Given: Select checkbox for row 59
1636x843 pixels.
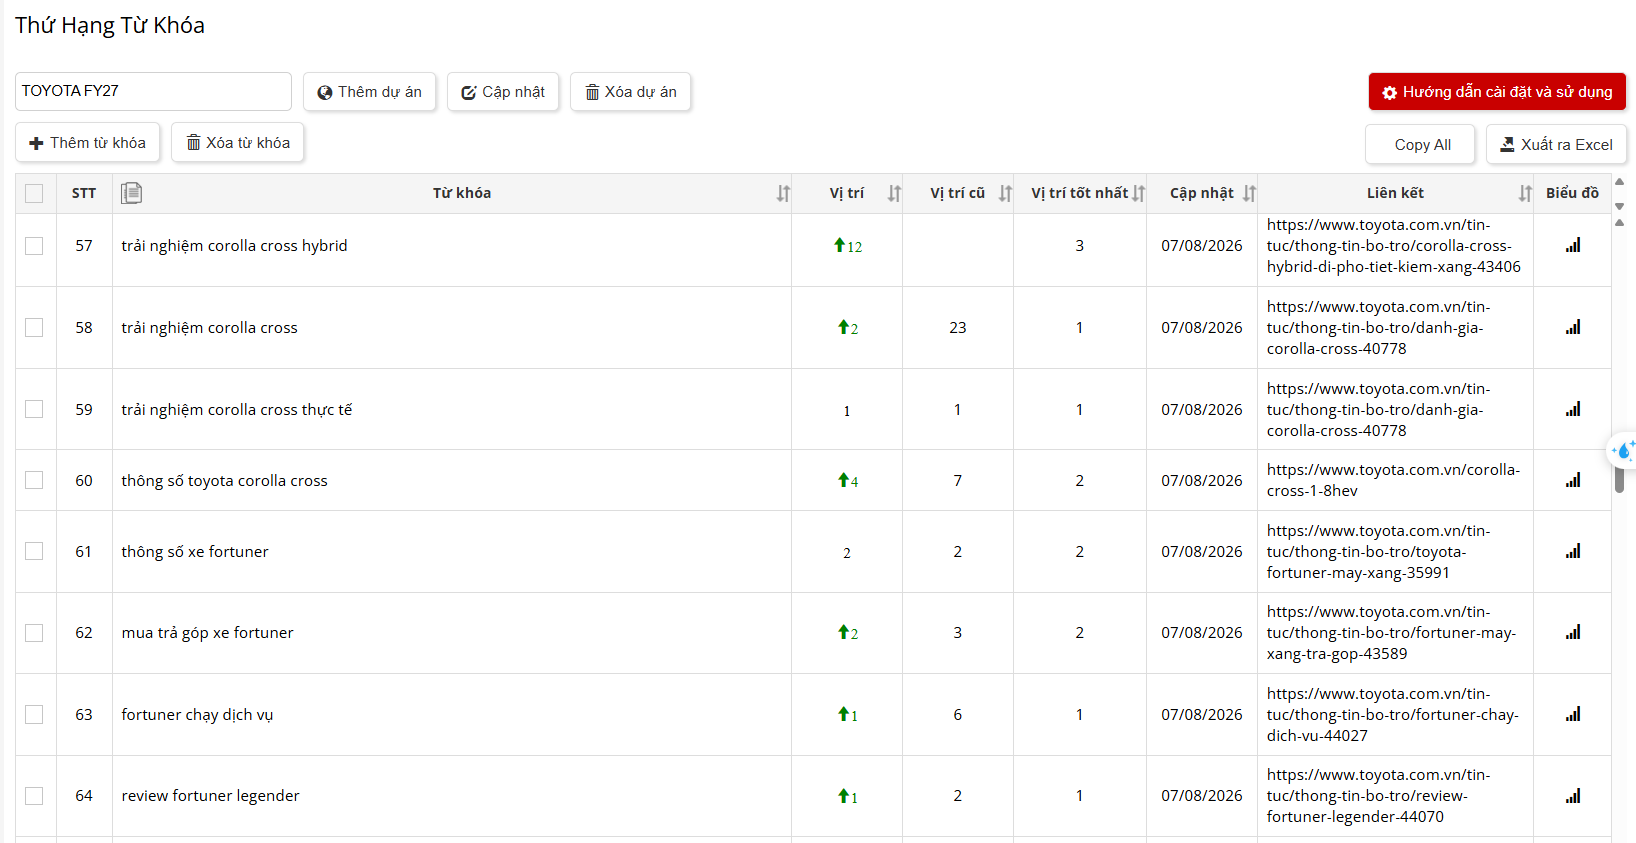Looking at the screenshot, I should pos(34,409).
